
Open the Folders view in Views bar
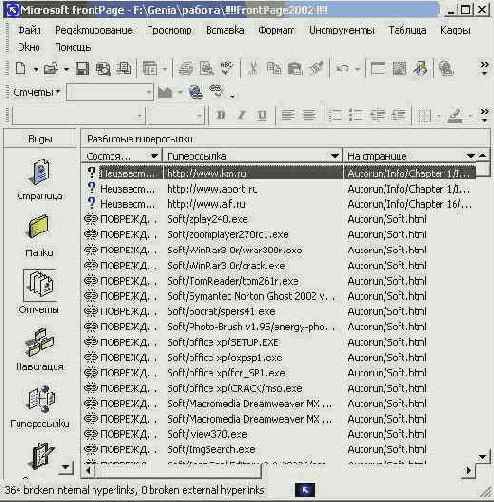pos(39,236)
